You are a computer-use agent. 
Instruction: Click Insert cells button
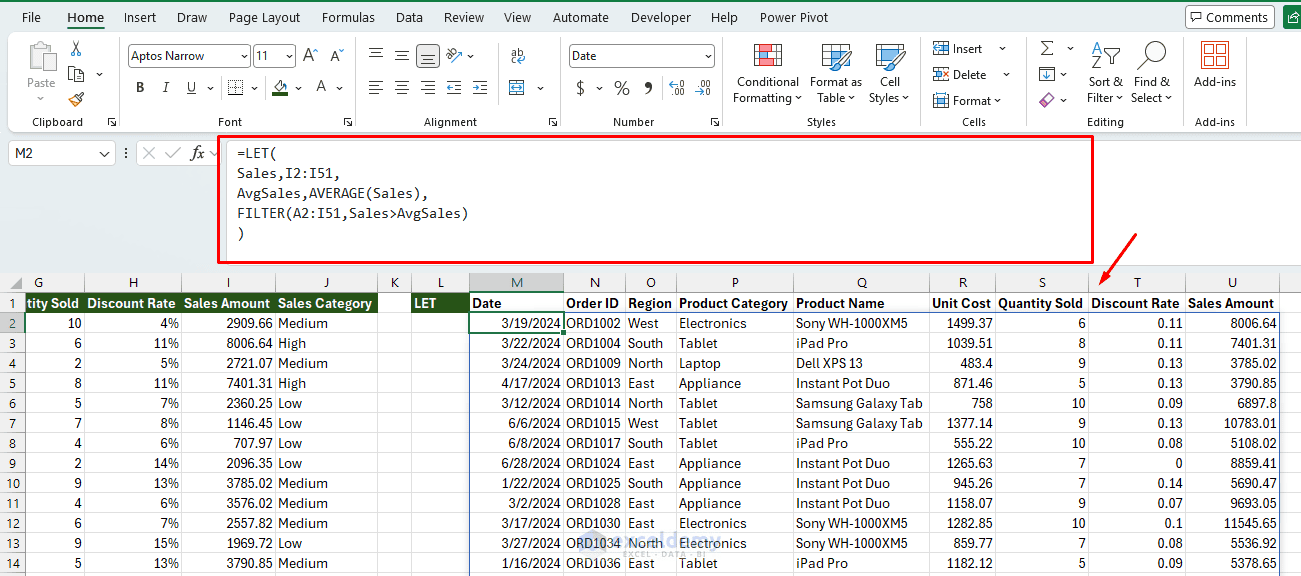click(x=958, y=49)
